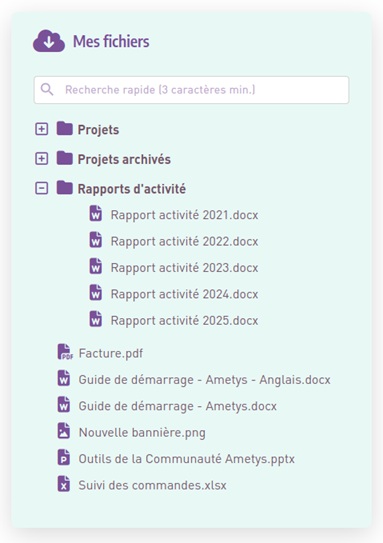The height and width of the screenshot is (543, 383).
Task: Expand the Projets archivés folder
Action: [42, 159]
